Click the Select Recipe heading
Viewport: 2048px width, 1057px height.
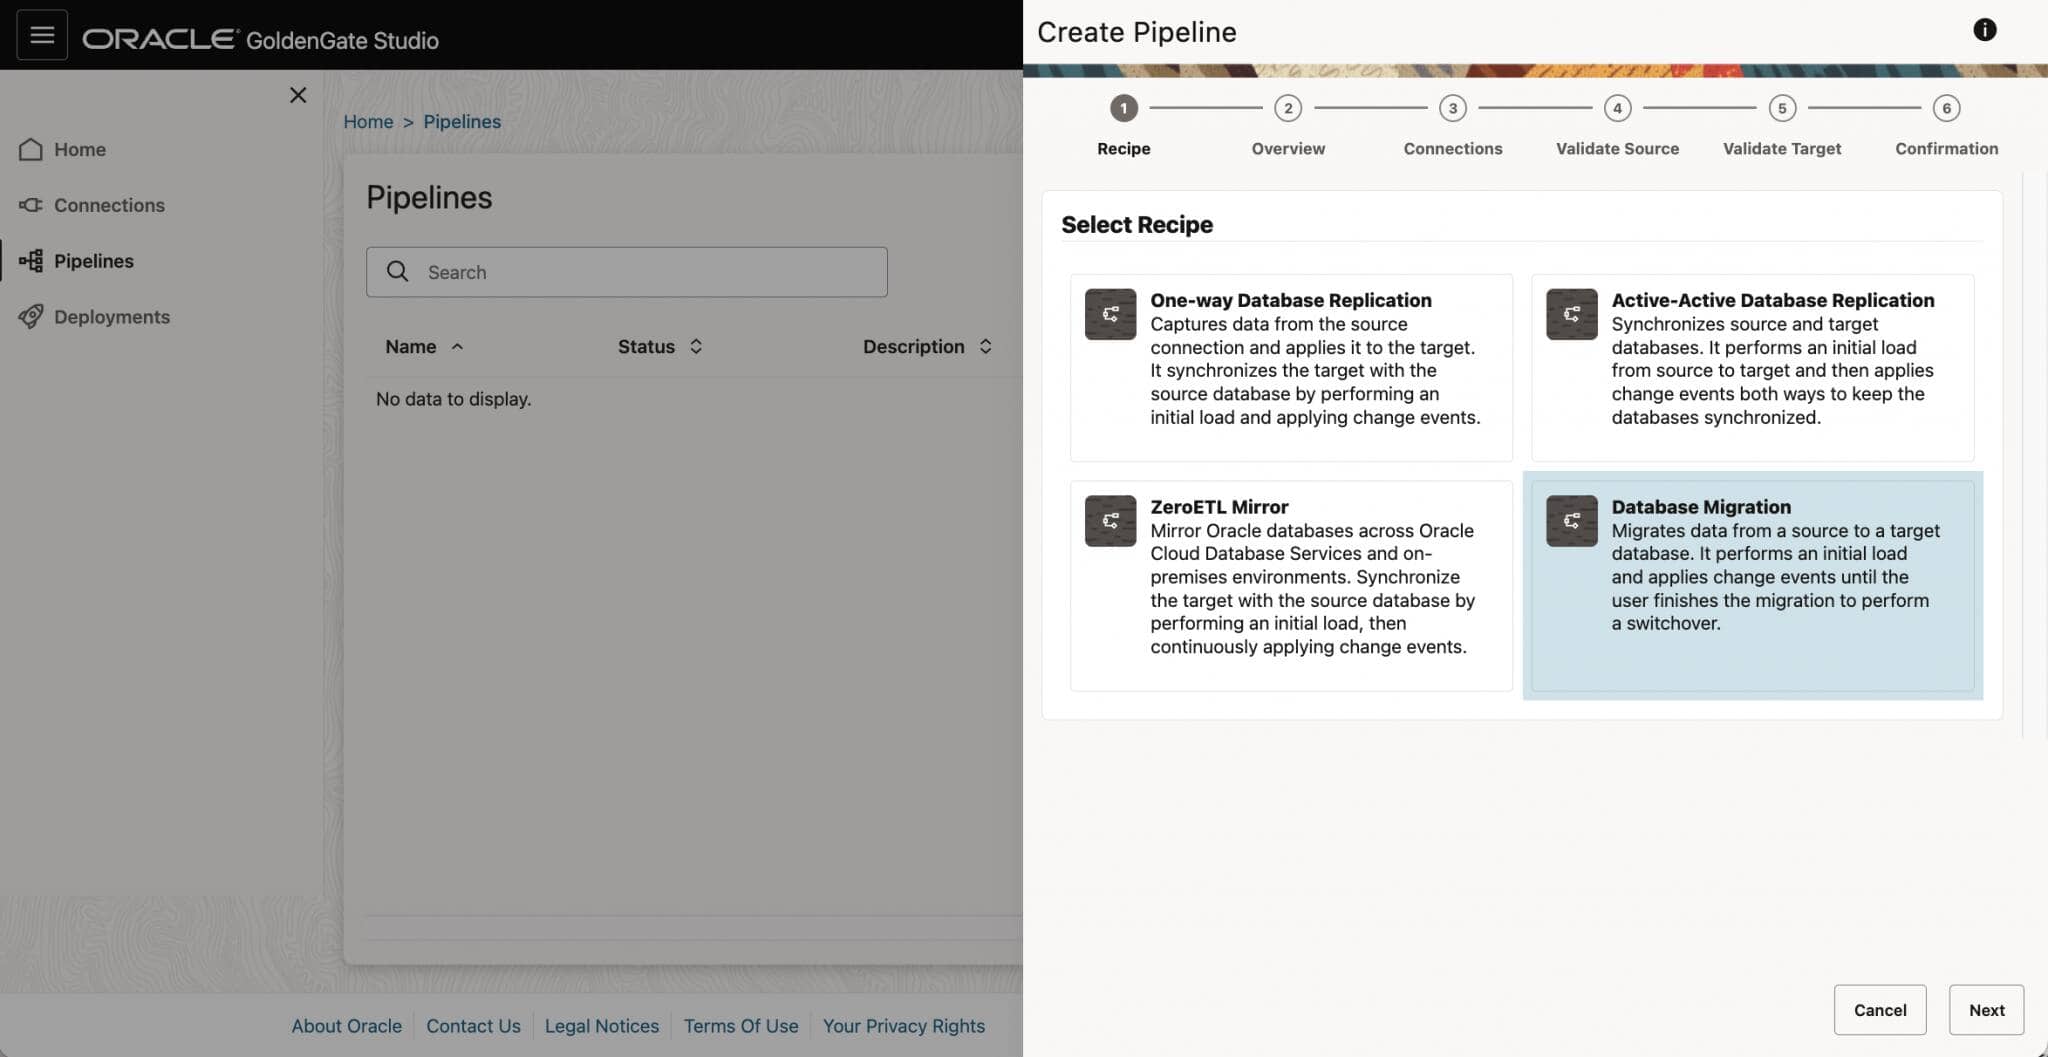[1137, 225]
